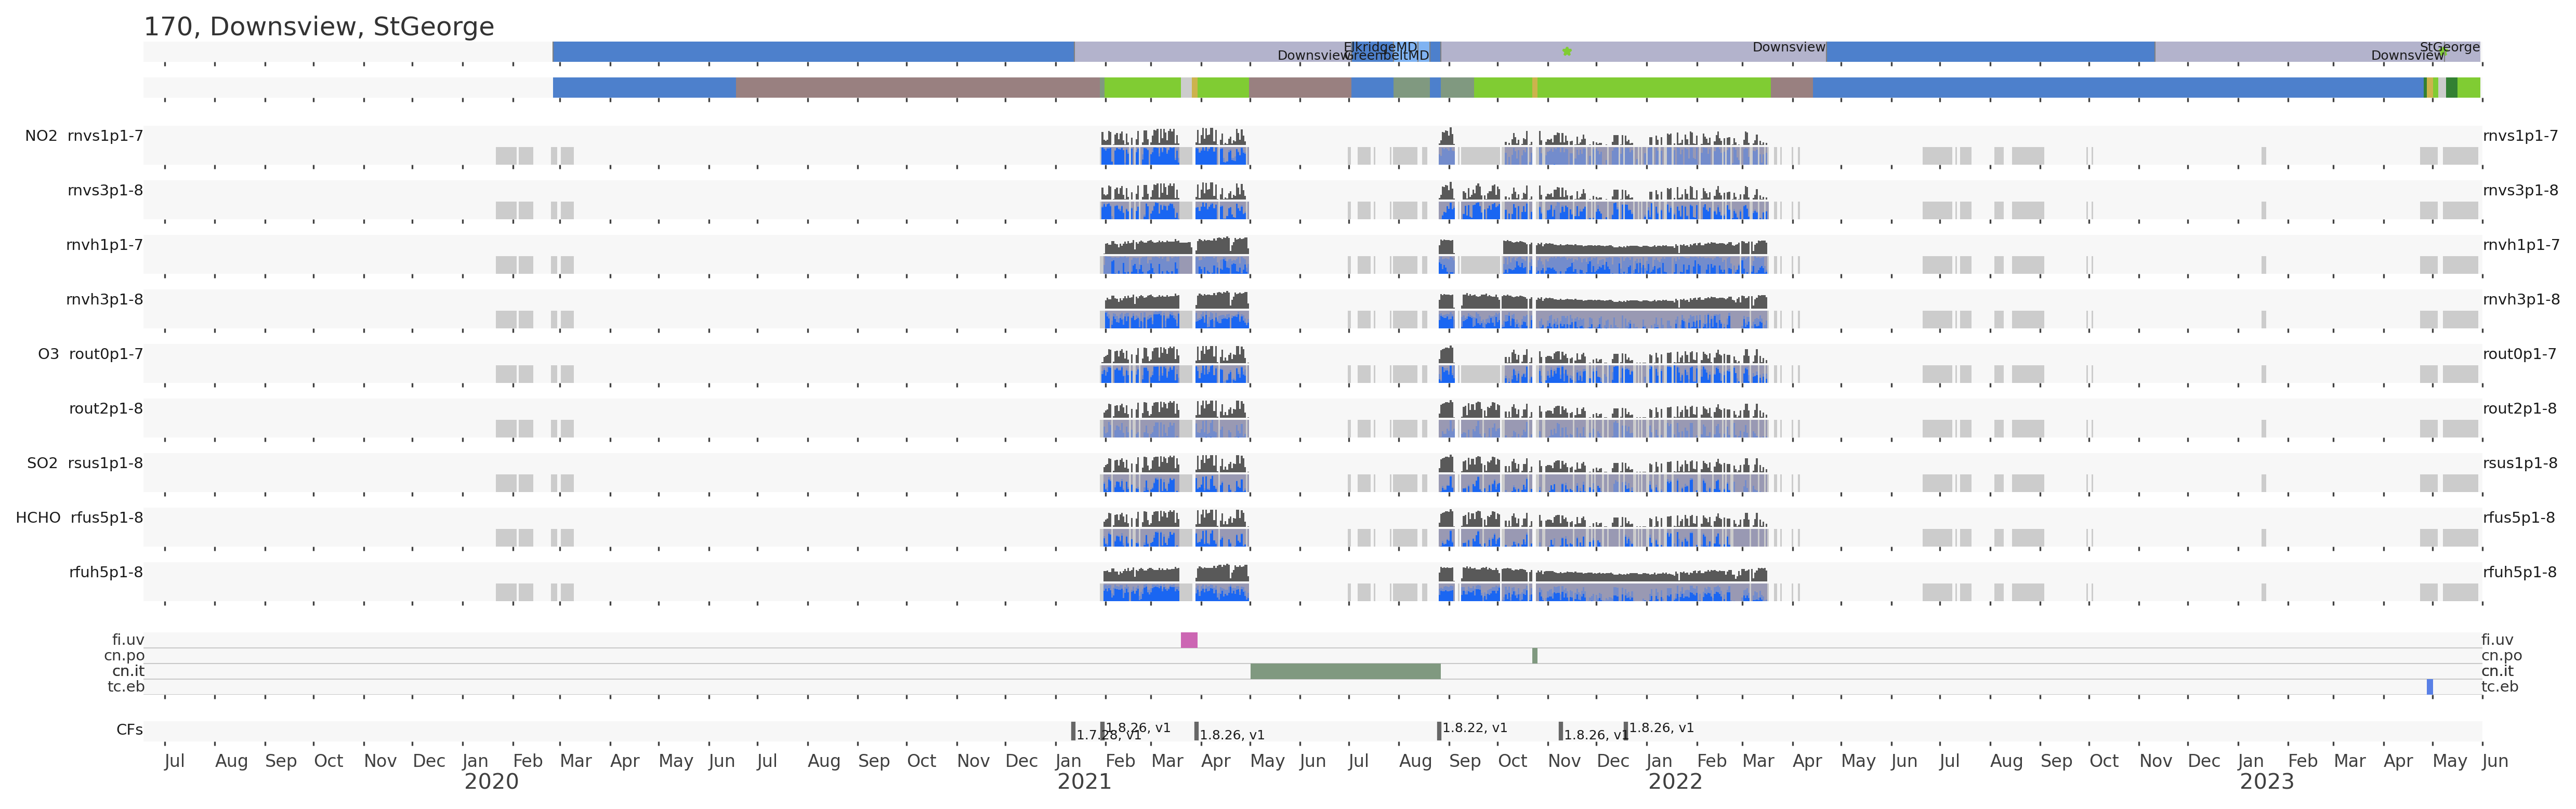Click the left rnvs1p1-7 NO2 row label
Image resolution: width=2576 pixels, height=809 pixels.
(105, 136)
